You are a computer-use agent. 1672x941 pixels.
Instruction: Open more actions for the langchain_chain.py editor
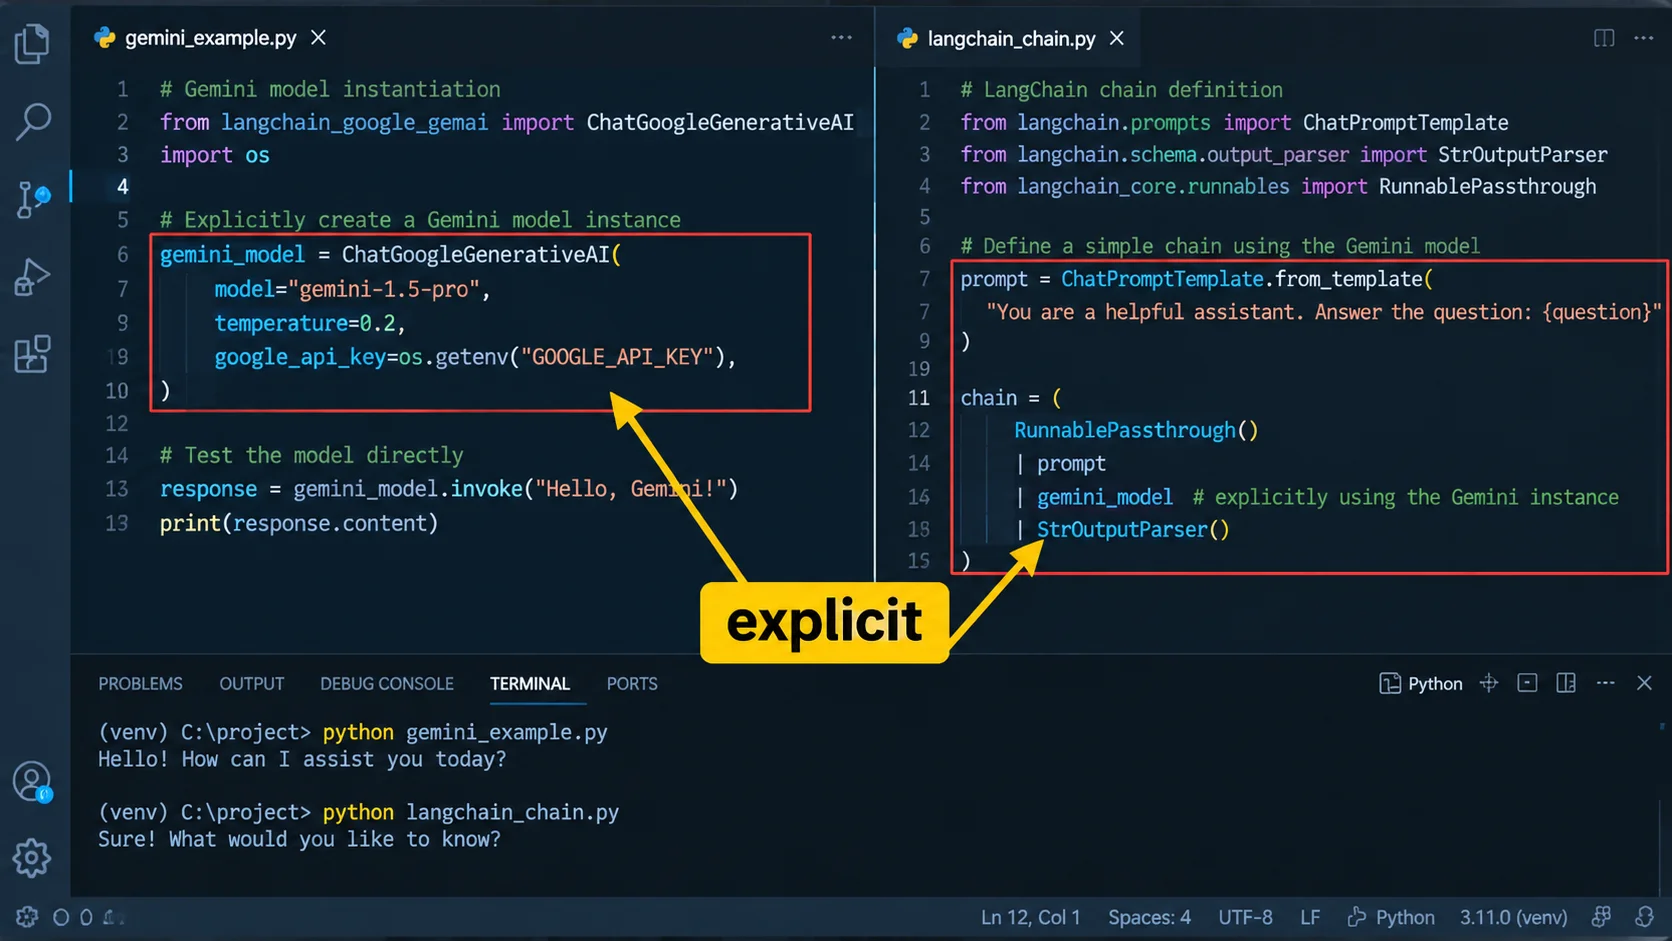(1644, 38)
